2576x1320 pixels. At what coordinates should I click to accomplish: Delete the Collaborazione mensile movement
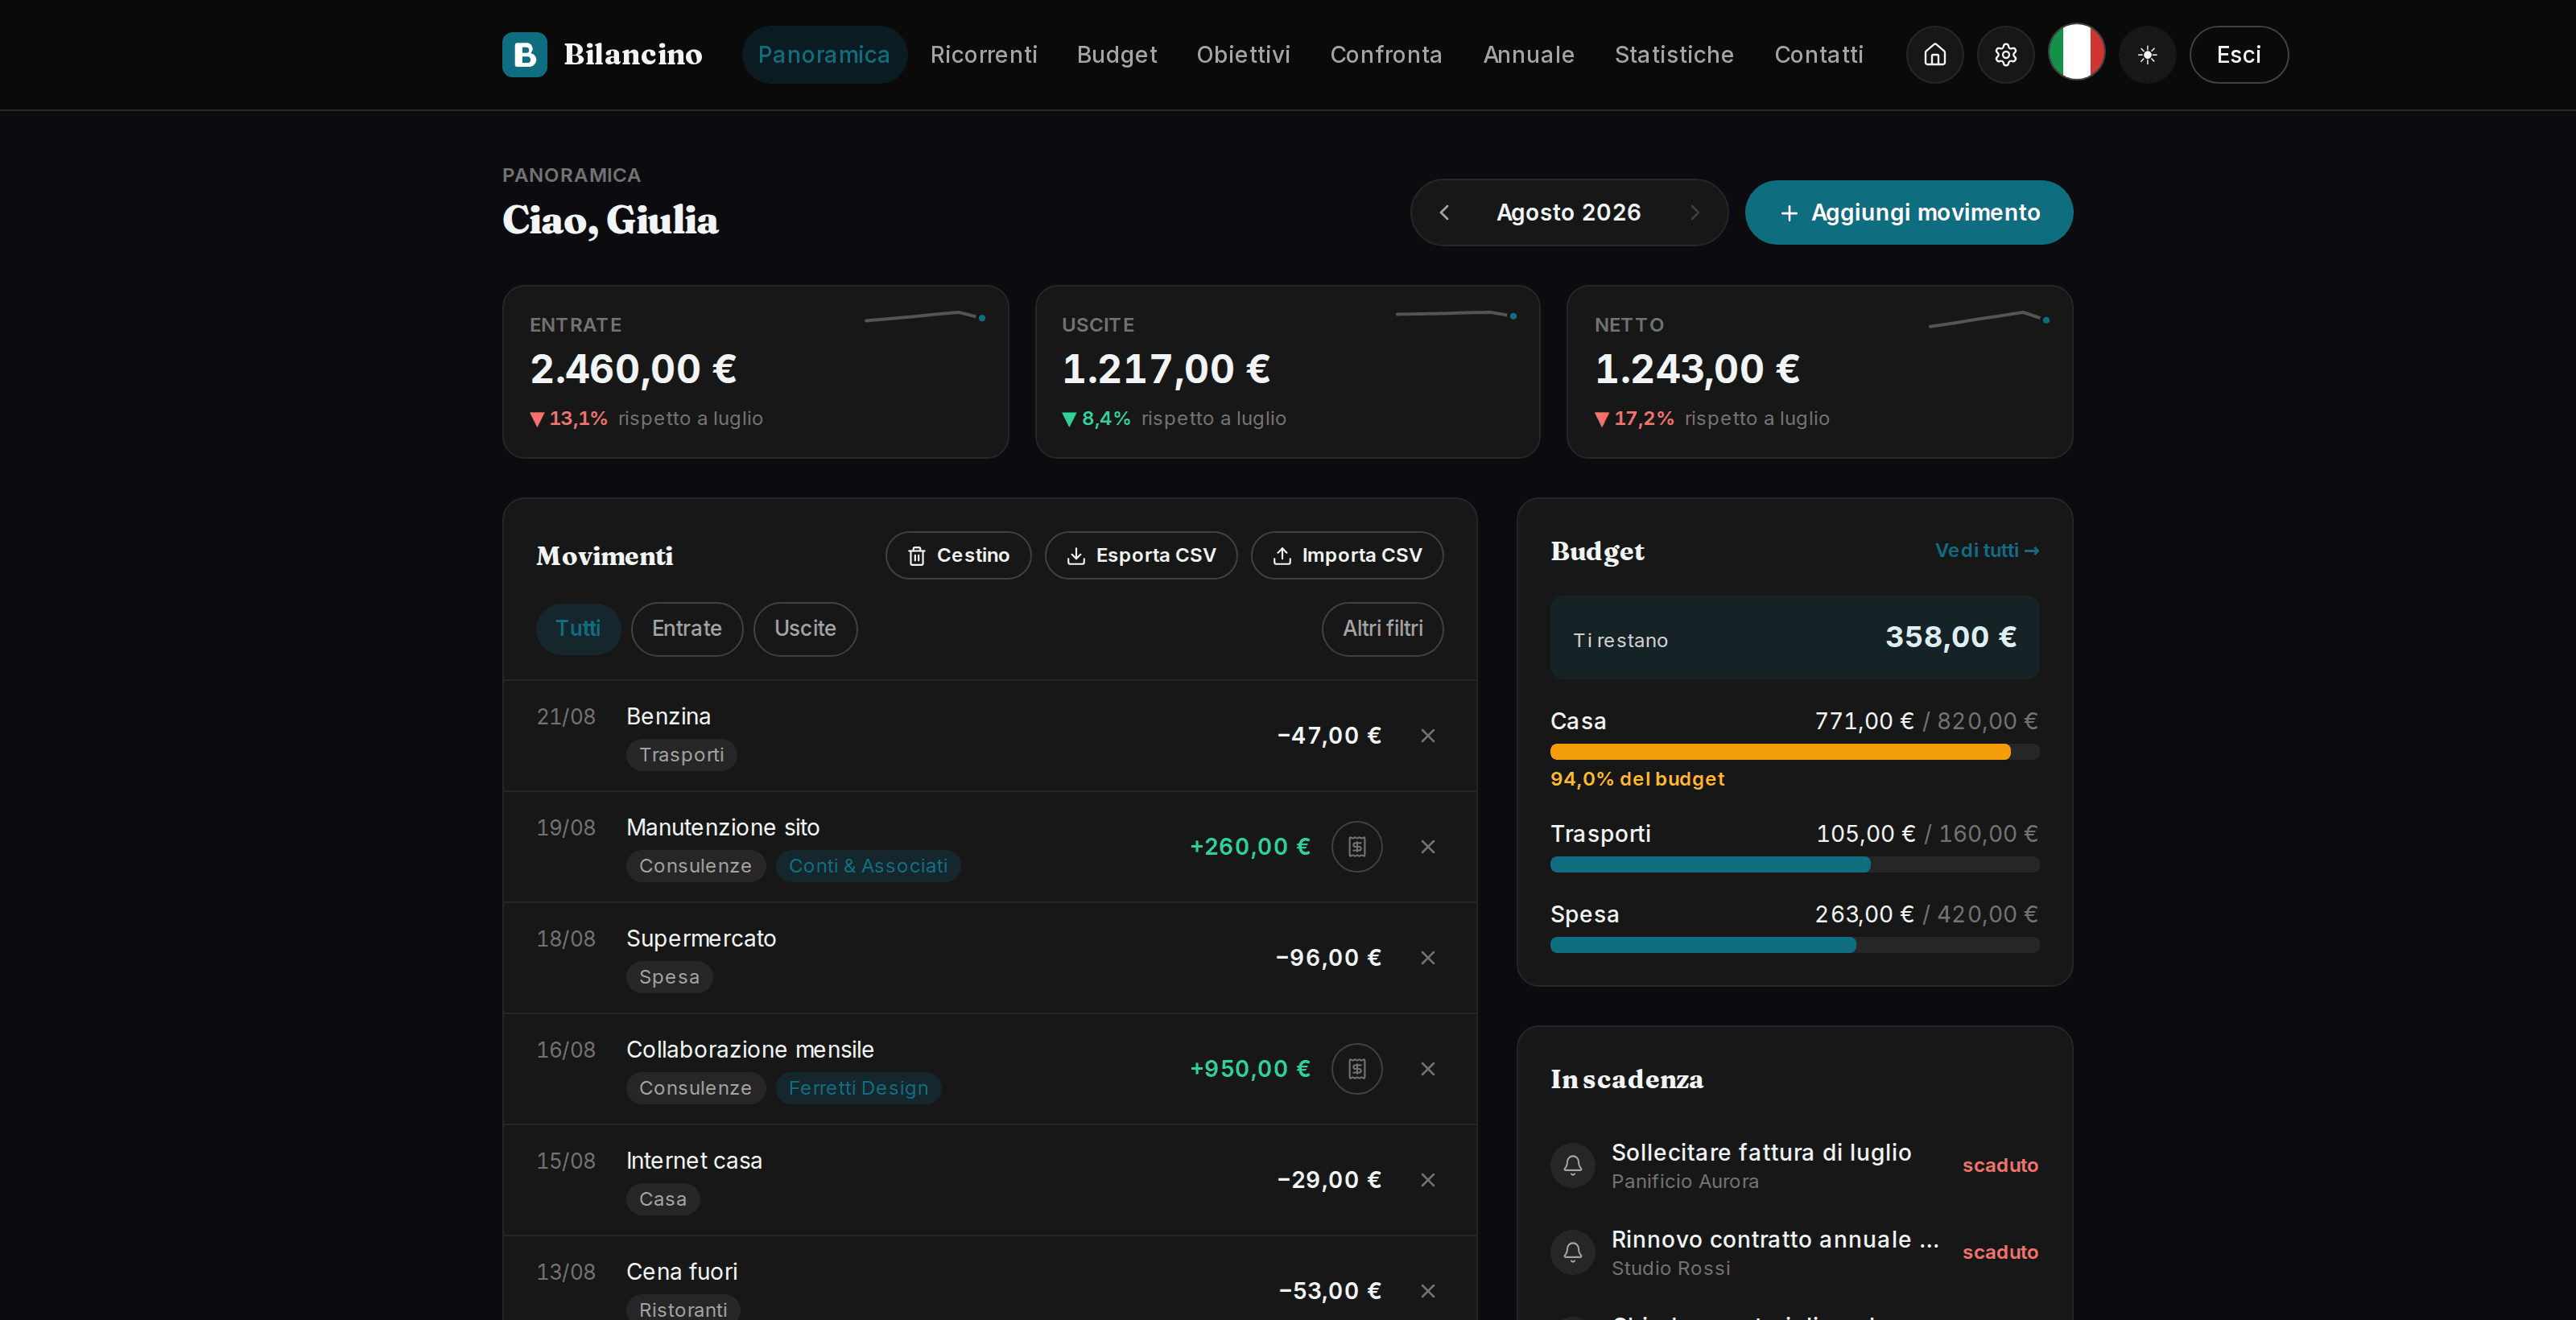[1428, 1069]
